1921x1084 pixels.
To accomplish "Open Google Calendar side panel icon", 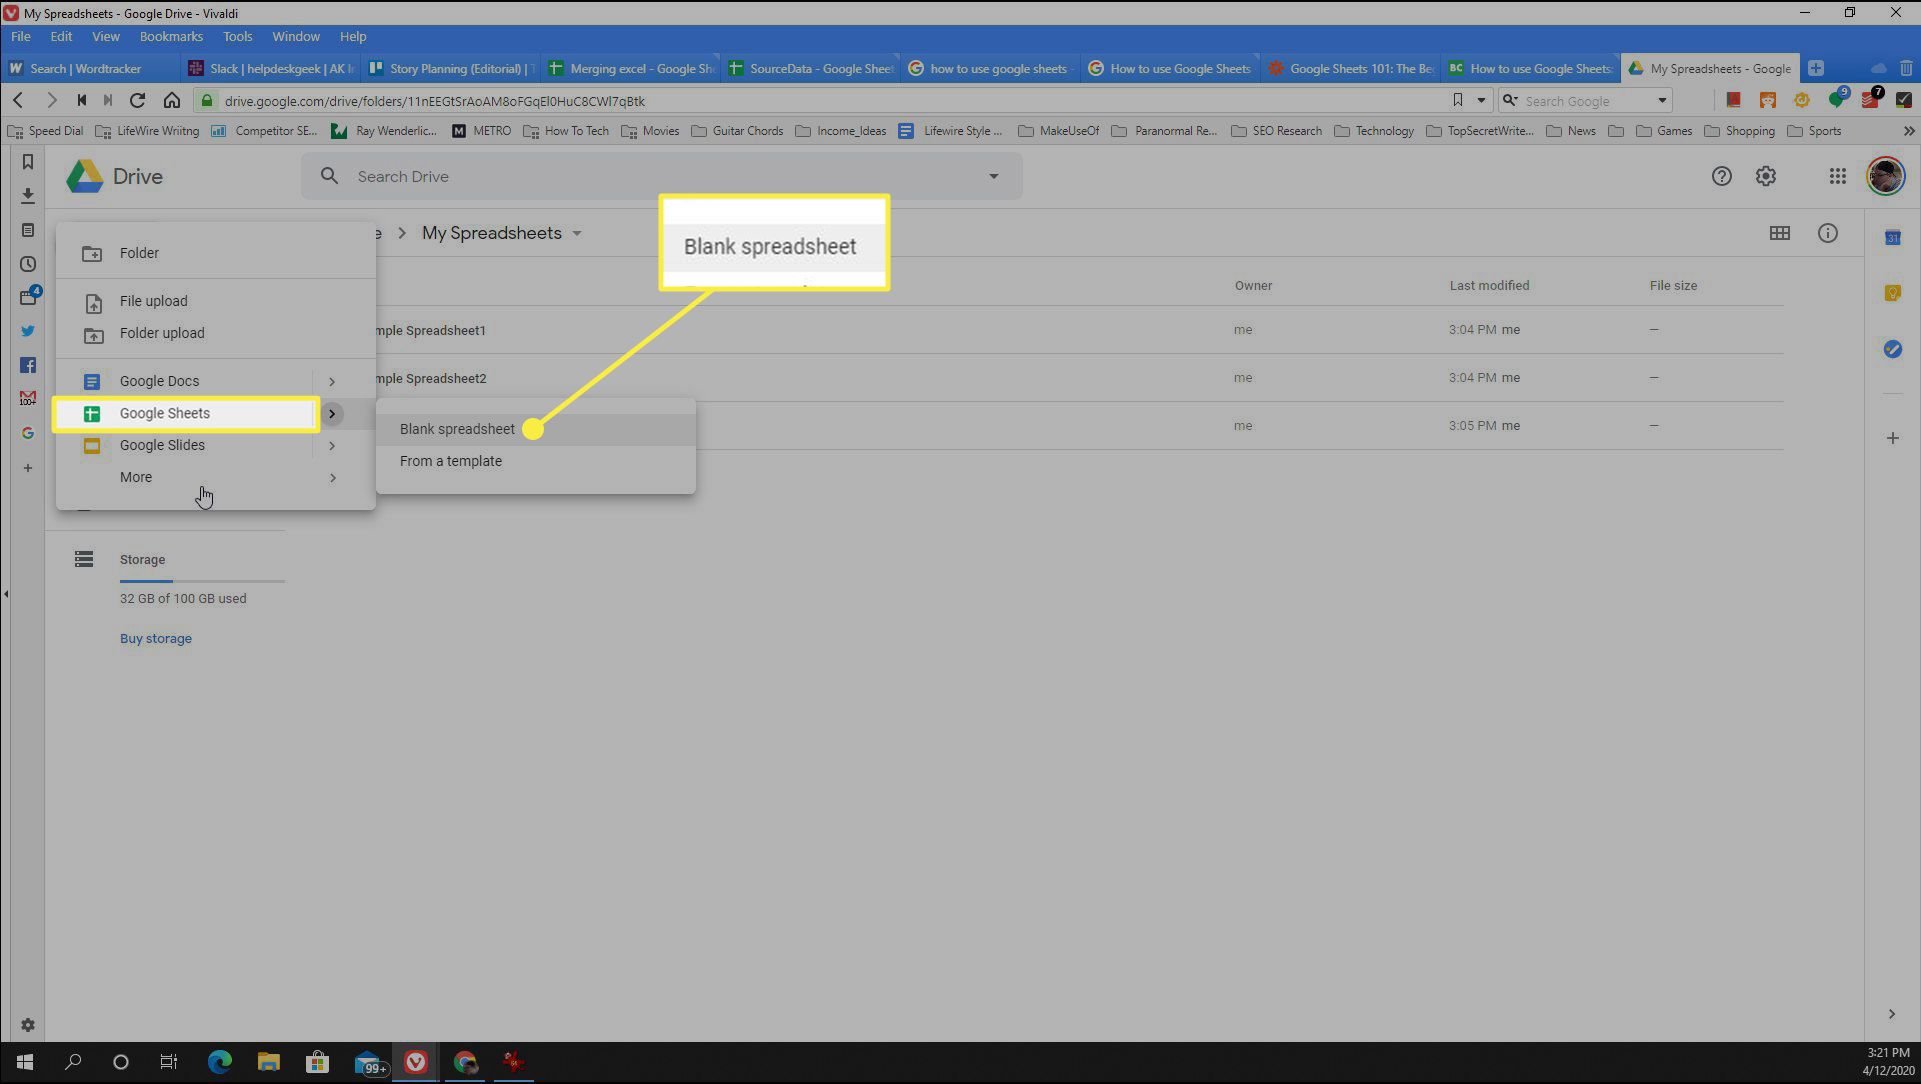I will (x=1892, y=238).
